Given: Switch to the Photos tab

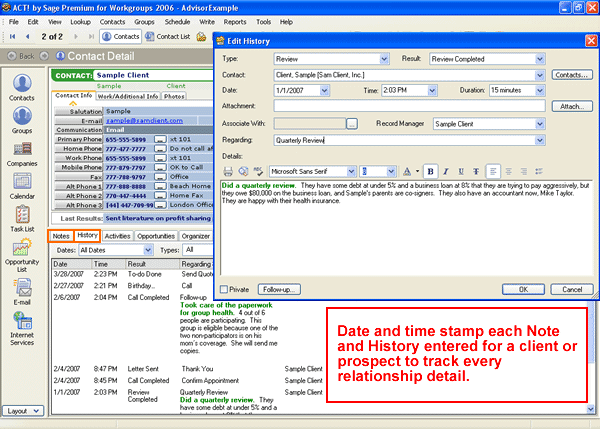Looking at the screenshot, I should (174, 96).
